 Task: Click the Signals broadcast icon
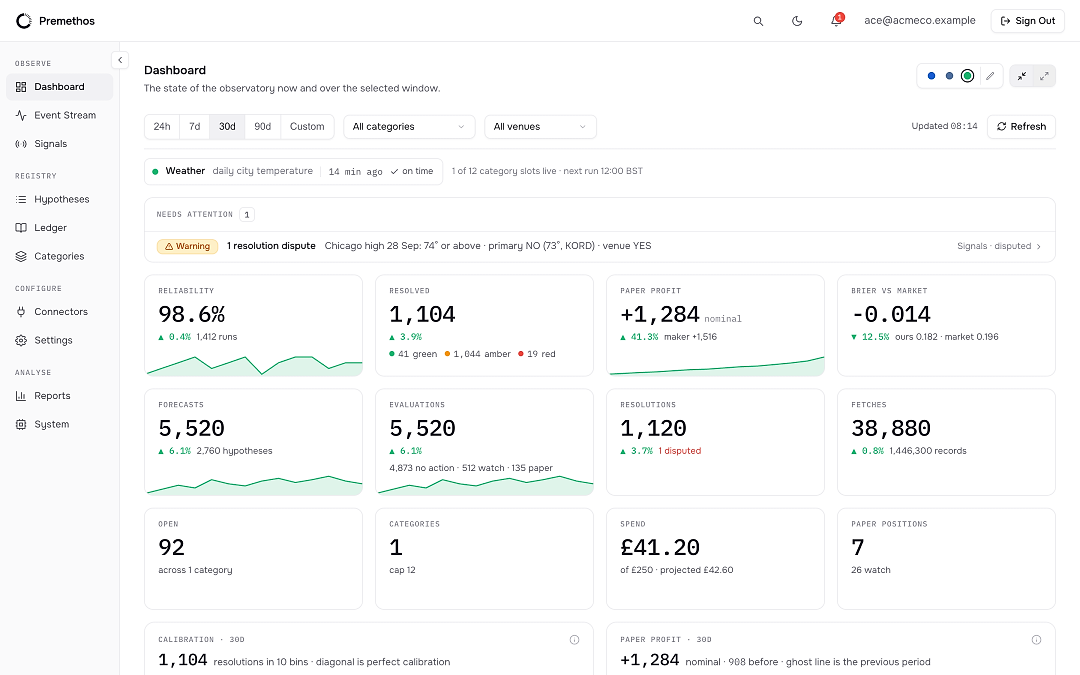point(21,144)
